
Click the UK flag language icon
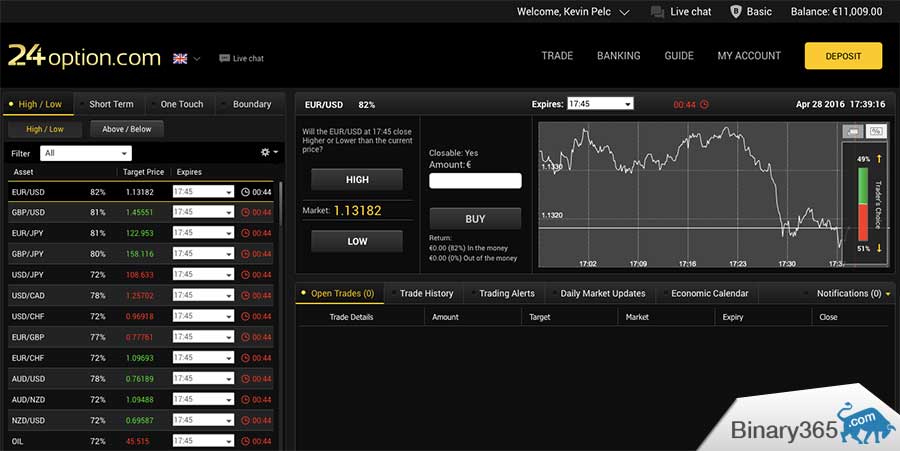(180, 58)
